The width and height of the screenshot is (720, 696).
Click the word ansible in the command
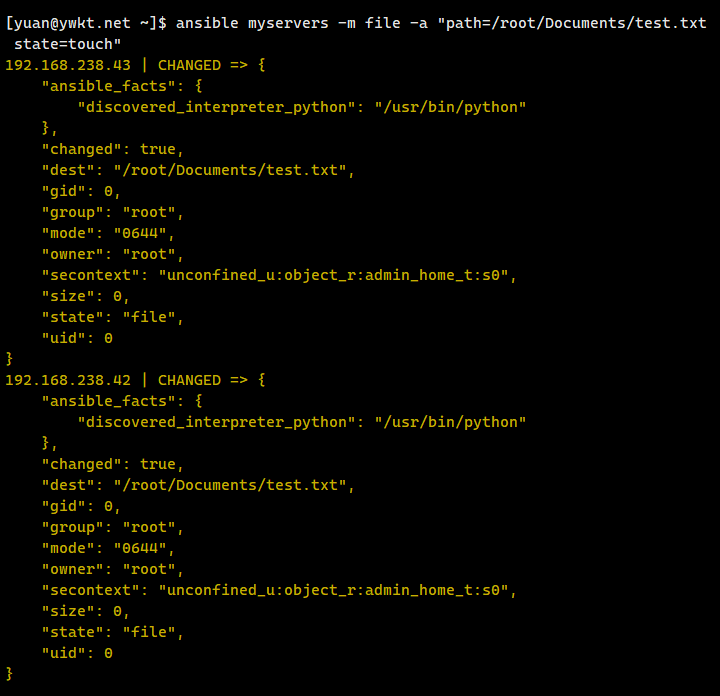pos(207,23)
